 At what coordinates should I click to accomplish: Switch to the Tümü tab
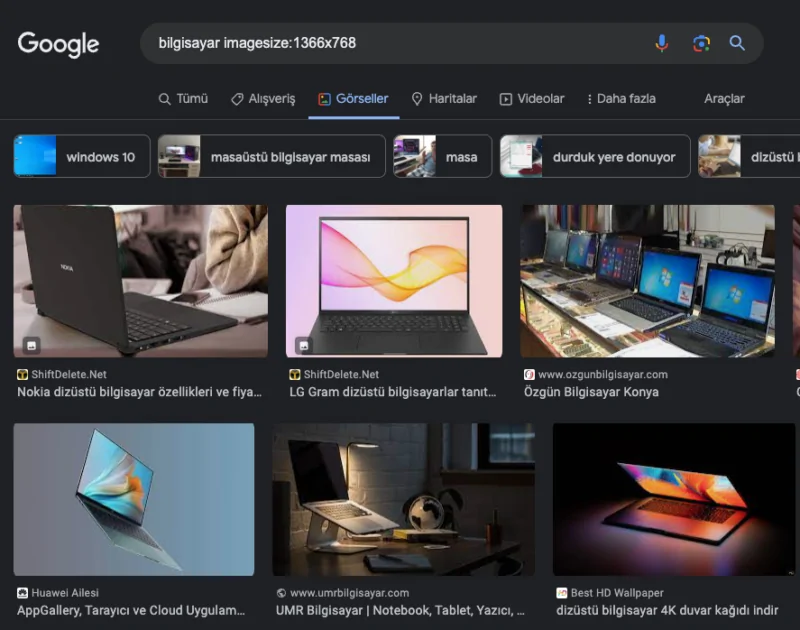[x=184, y=99]
